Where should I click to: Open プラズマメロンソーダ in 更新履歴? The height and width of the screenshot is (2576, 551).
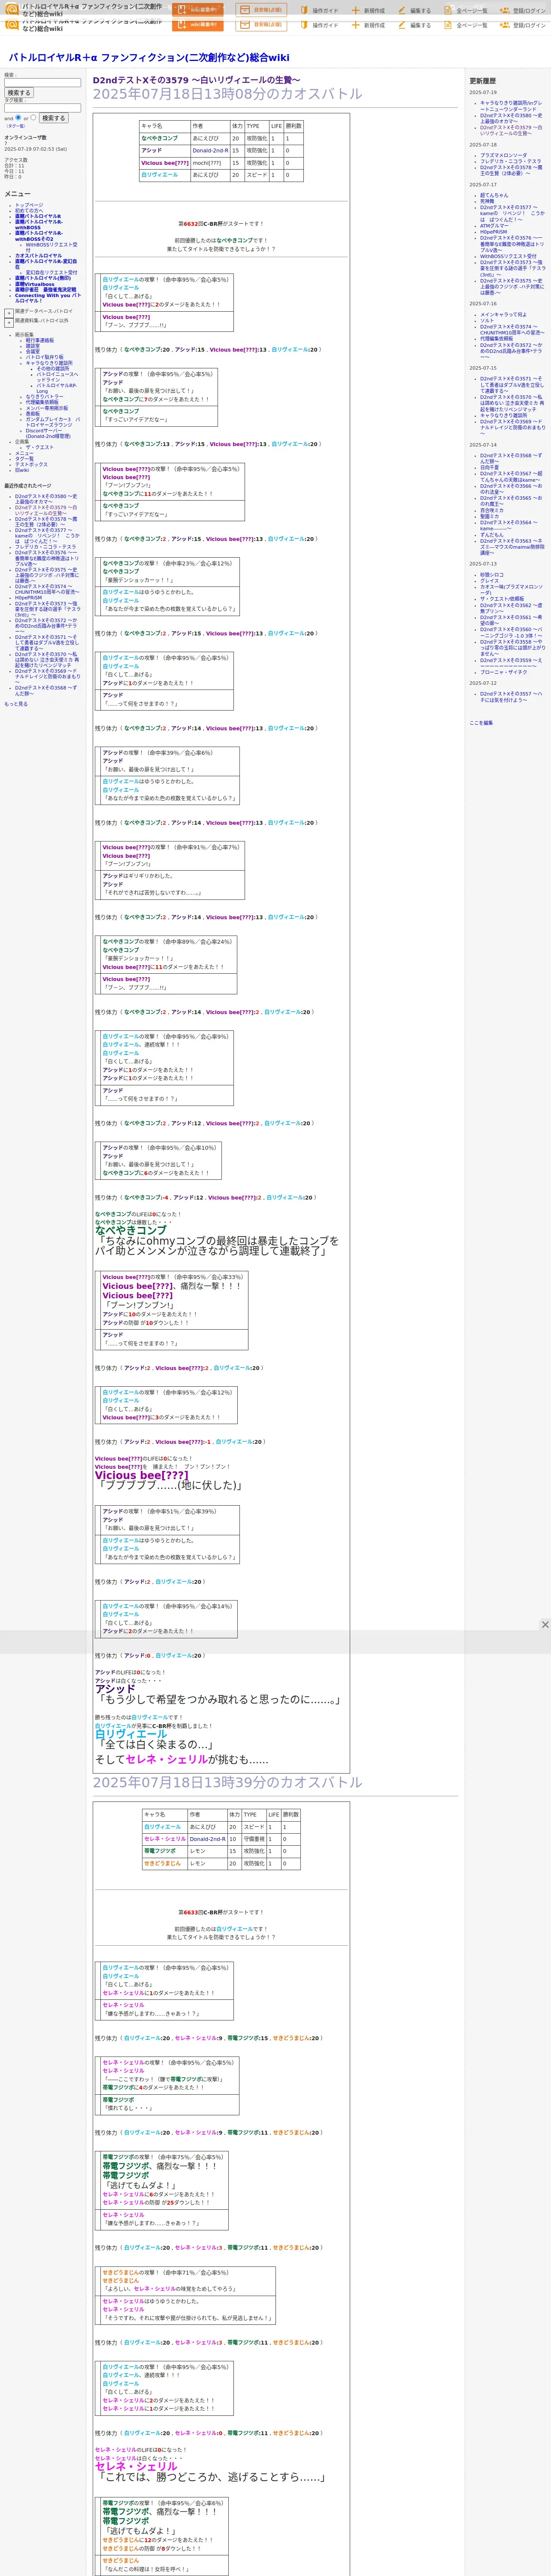[x=503, y=155]
